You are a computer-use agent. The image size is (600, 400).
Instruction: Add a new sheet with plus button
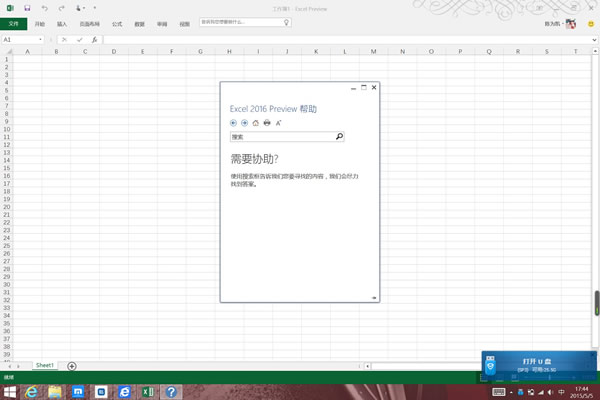pos(71,366)
